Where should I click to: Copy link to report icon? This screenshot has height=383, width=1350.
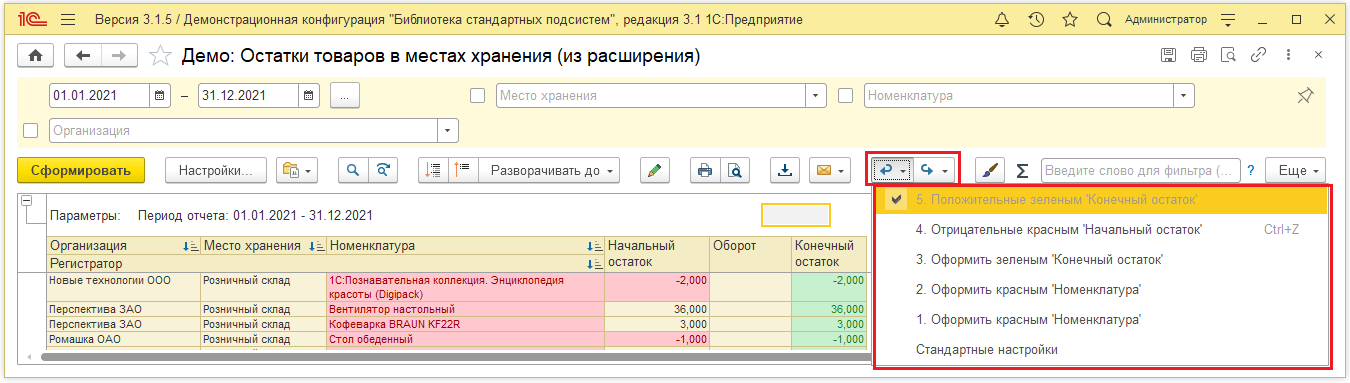pyautogui.click(x=1259, y=56)
